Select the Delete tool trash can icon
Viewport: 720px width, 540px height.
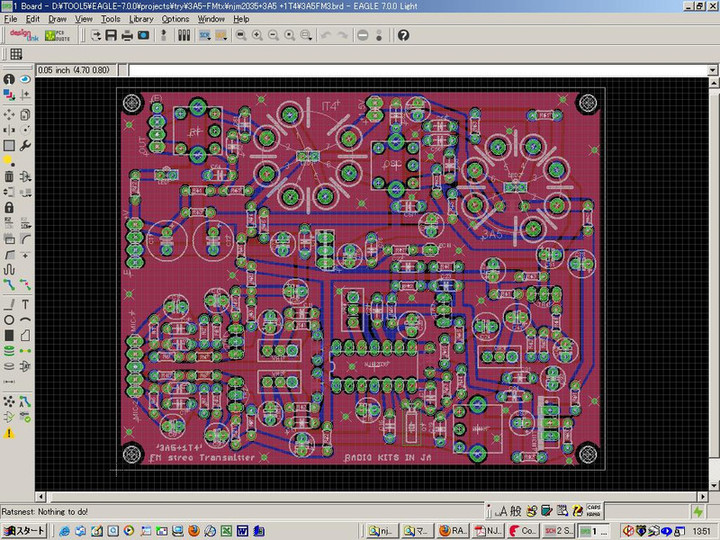point(8,175)
